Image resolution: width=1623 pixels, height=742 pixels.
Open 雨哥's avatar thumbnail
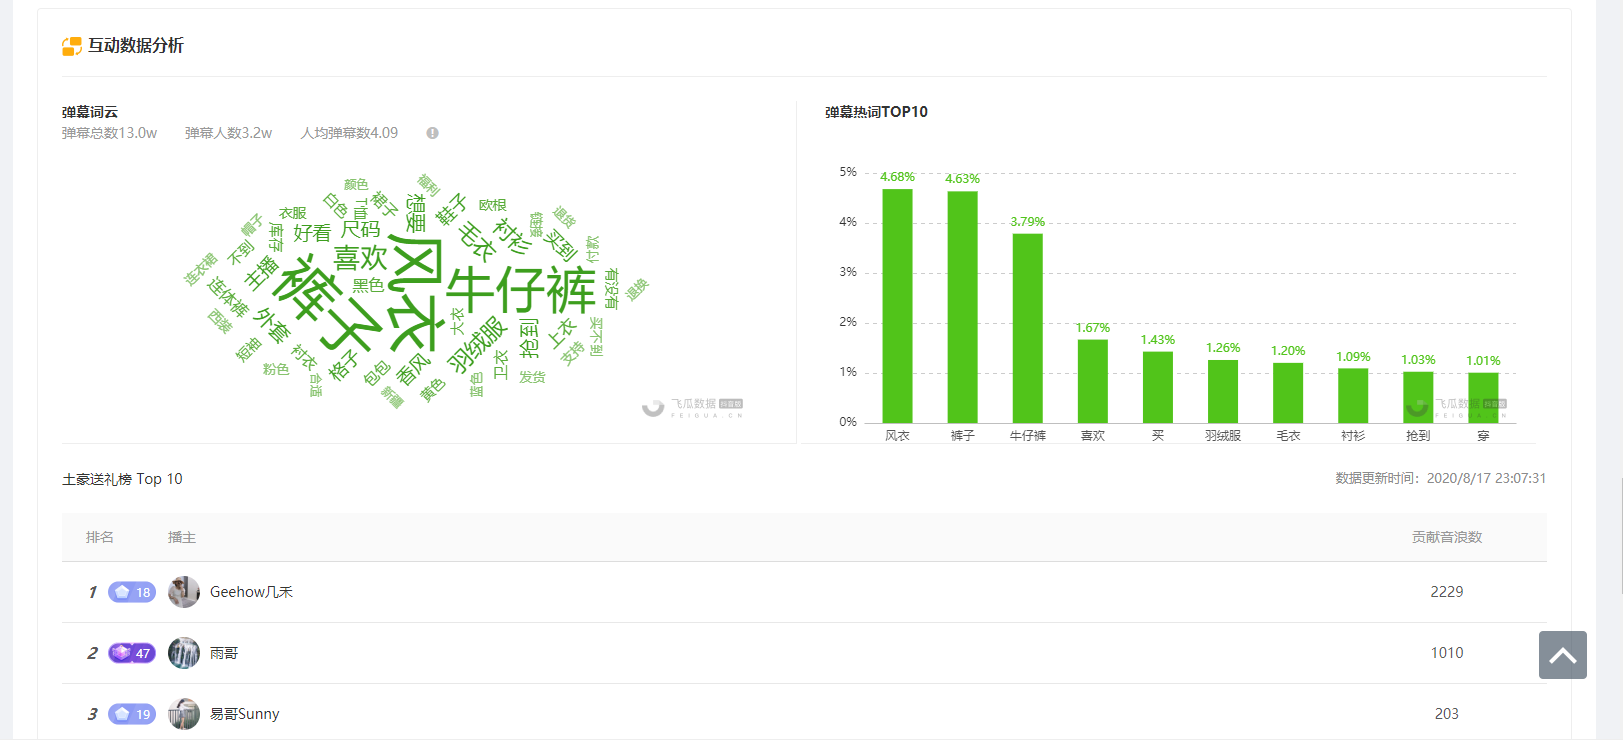[184, 653]
